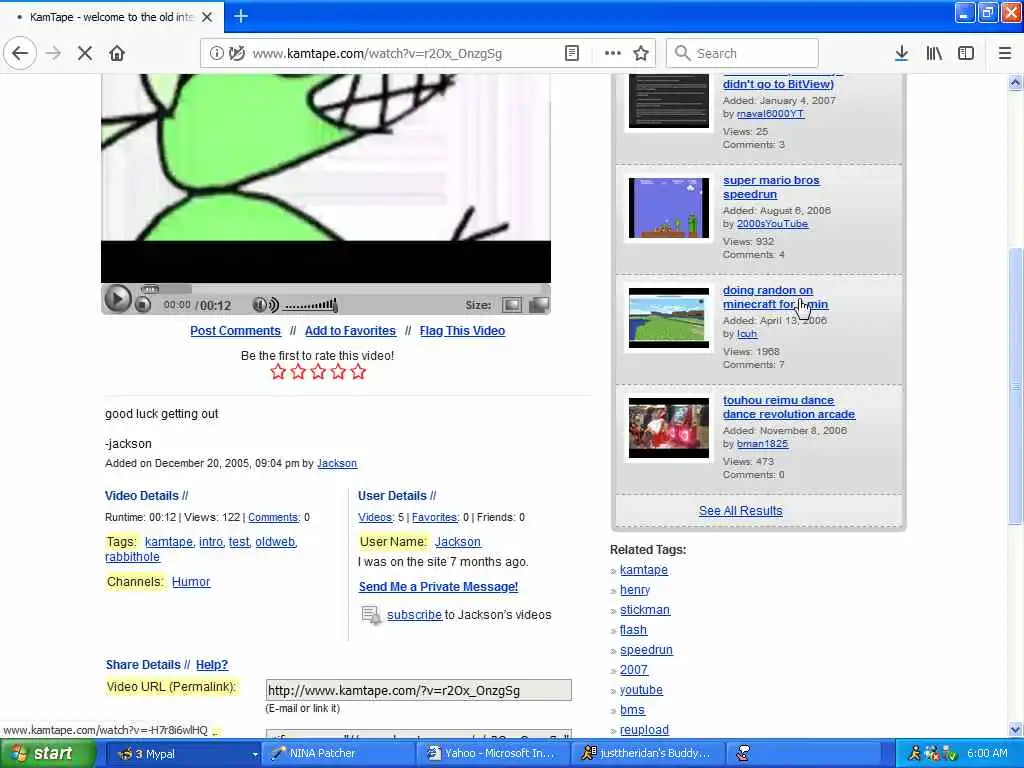
Task: Toggle the sidebar icon in toolbar
Action: 966,54
